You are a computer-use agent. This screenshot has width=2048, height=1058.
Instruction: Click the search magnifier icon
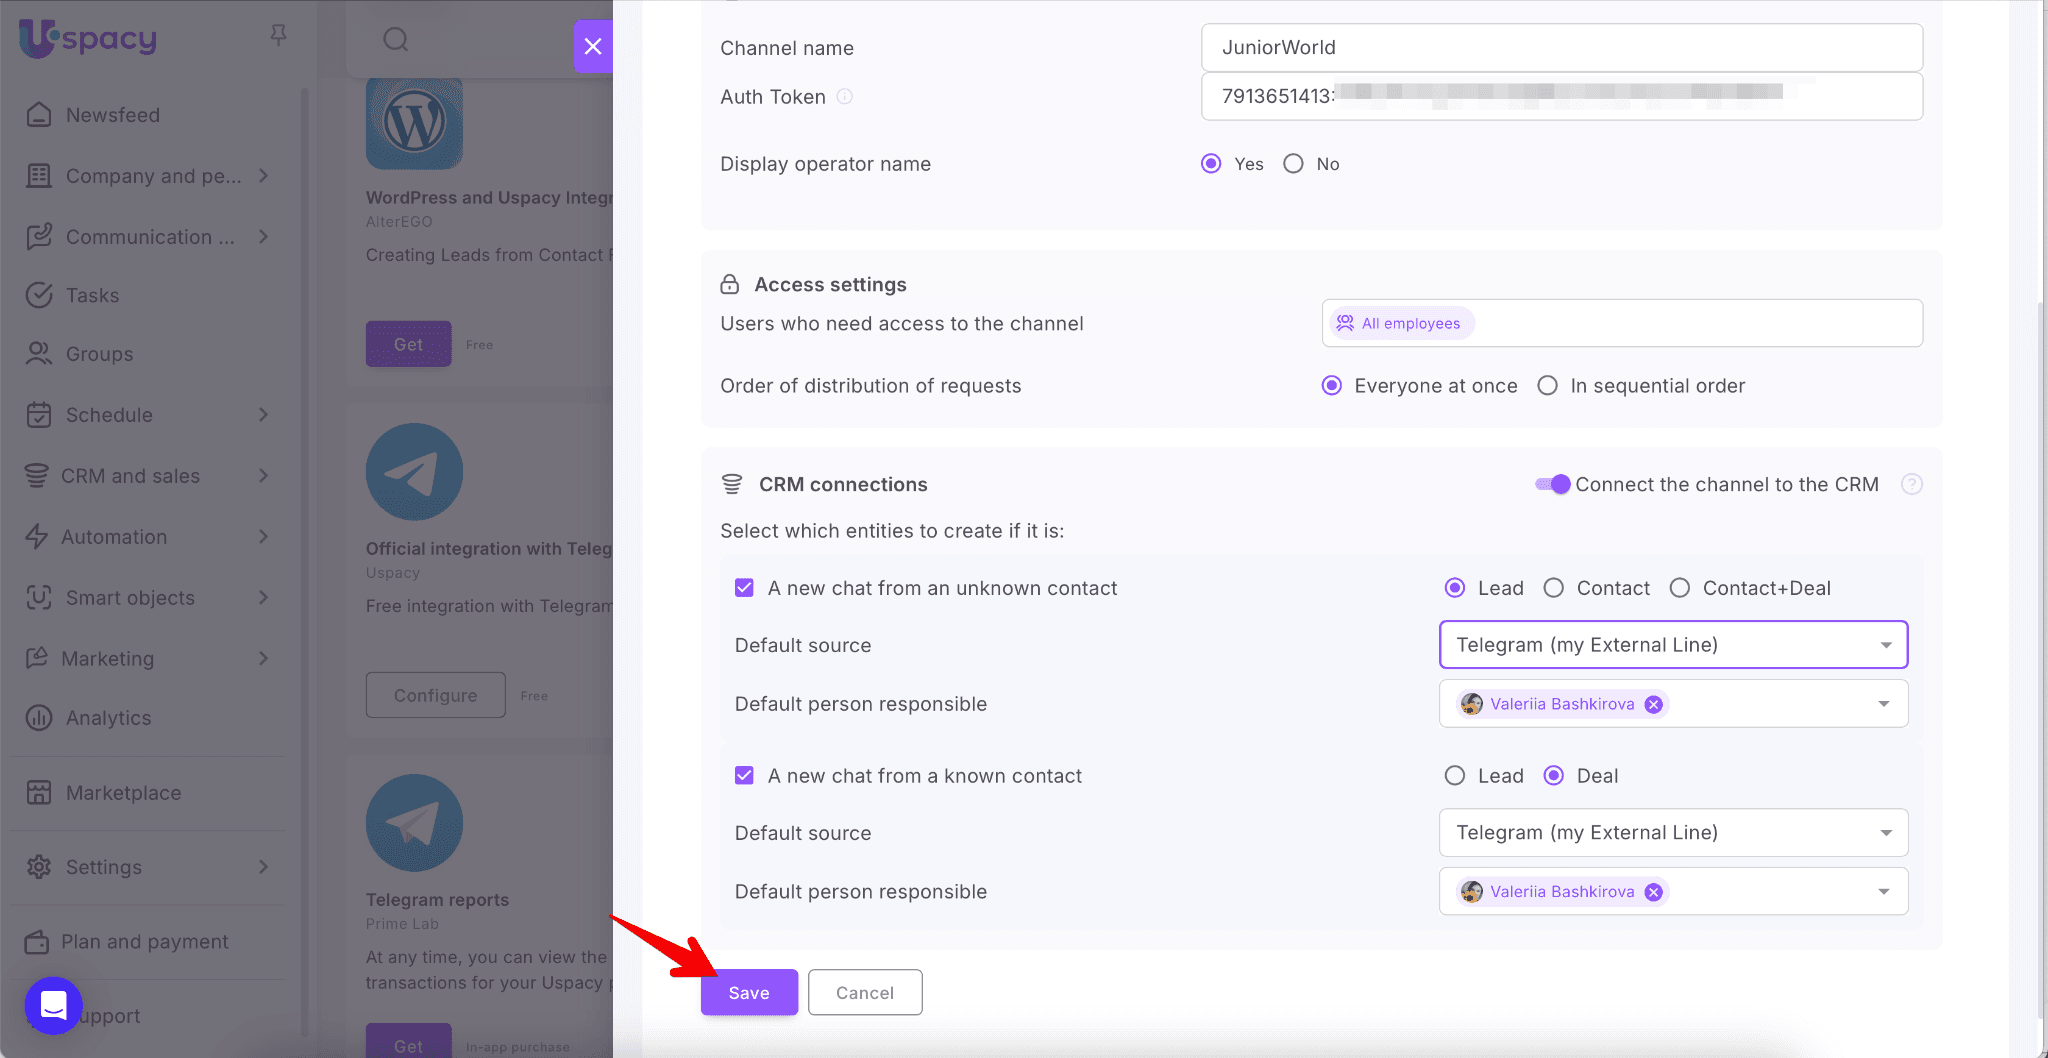(x=396, y=39)
